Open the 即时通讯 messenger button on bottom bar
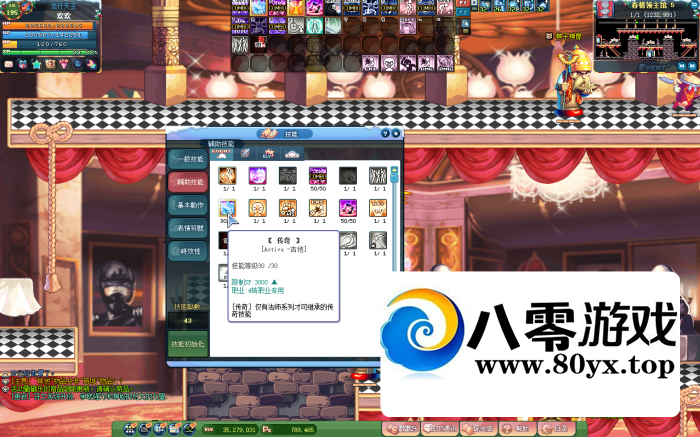This screenshot has width=700, height=437. (440, 429)
